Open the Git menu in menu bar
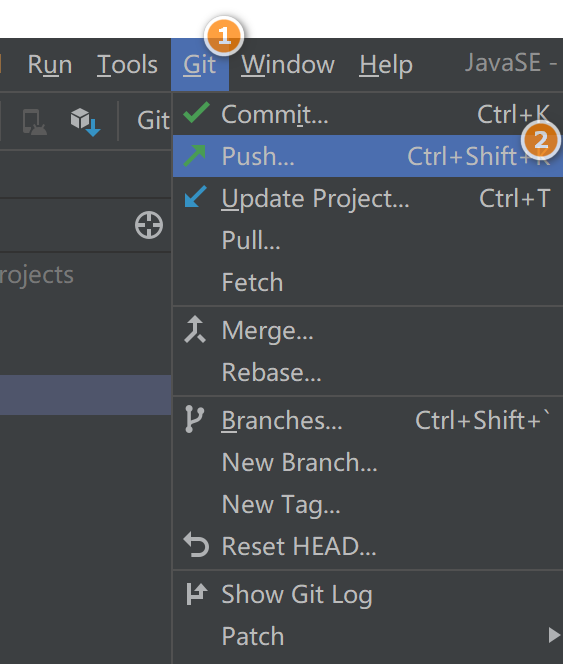Viewport: 563px width, 664px height. [200, 65]
